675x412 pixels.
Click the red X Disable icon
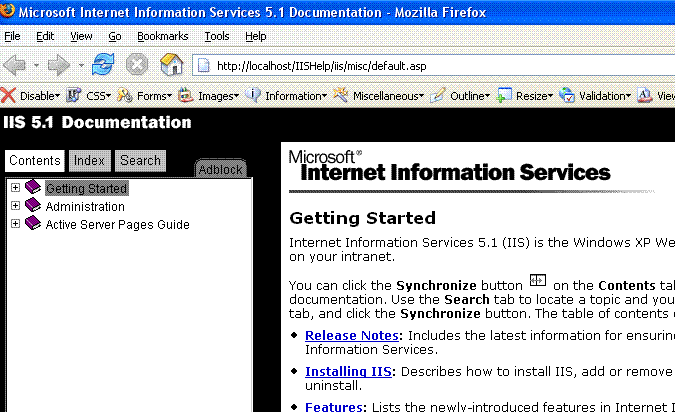coord(8,95)
